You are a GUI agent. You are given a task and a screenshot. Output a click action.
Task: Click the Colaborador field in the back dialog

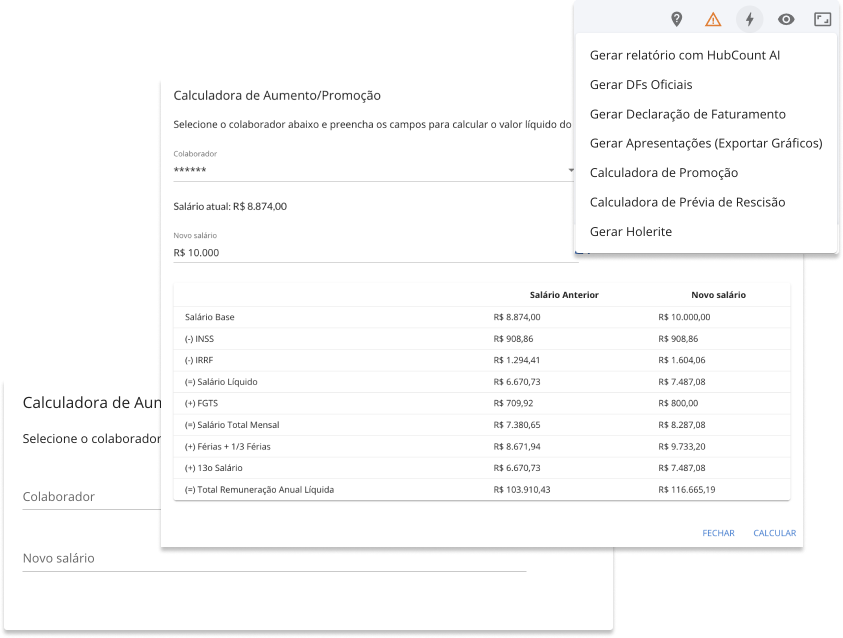point(91,497)
